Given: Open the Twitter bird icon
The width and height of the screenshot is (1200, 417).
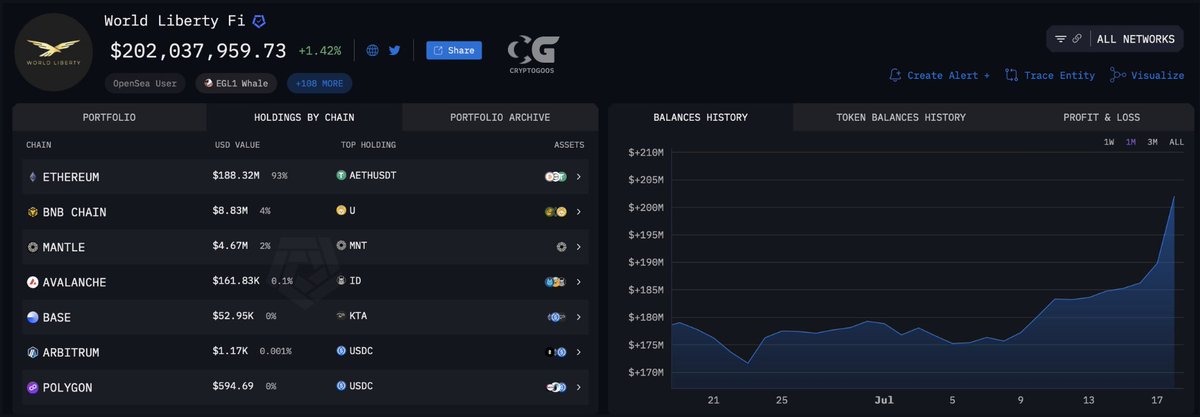Looking at the screenshot, I should (x=394, y=50).
